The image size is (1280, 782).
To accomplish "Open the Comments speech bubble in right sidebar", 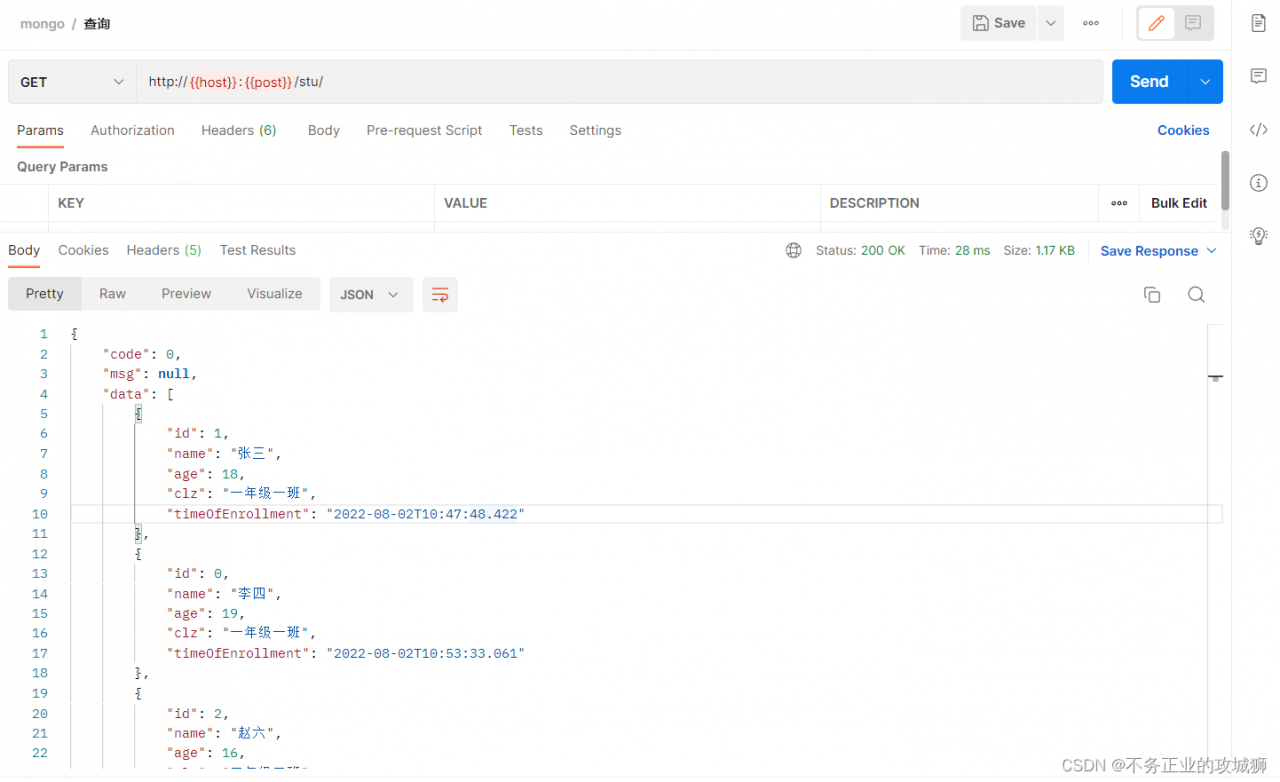I will pos(1259,76).
